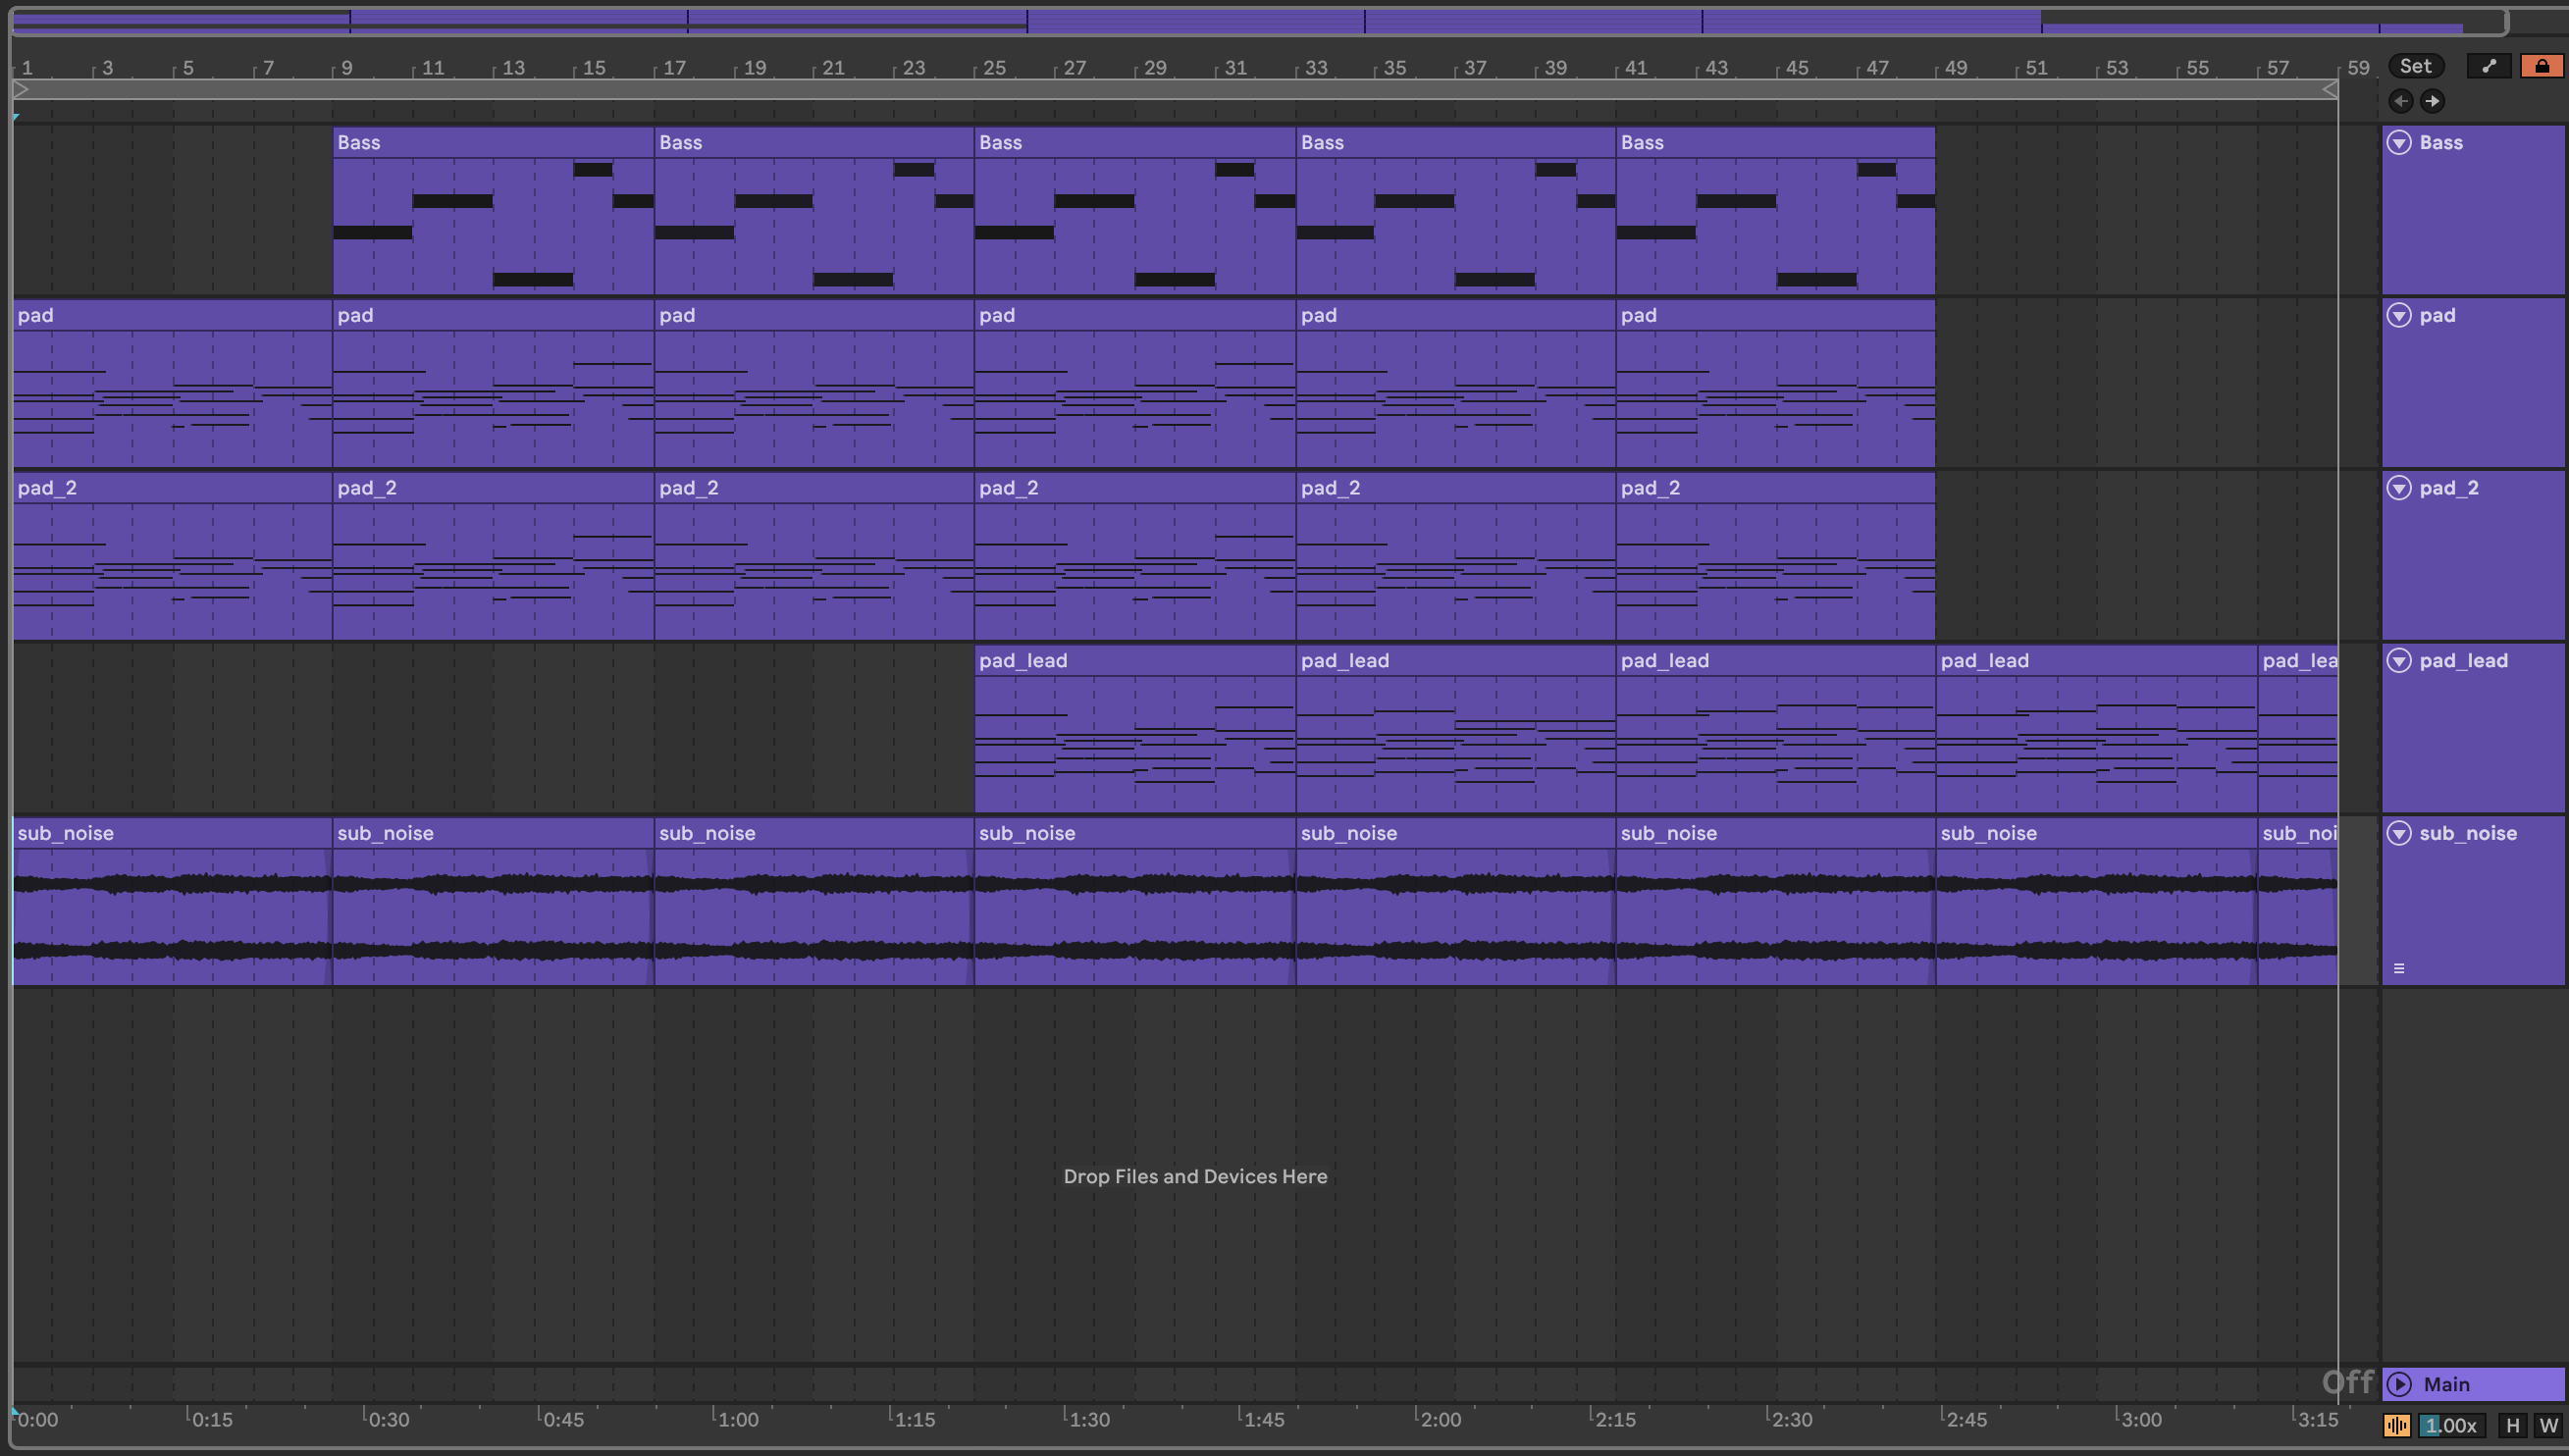Jump to previous locator arrow

[2400, 101]
